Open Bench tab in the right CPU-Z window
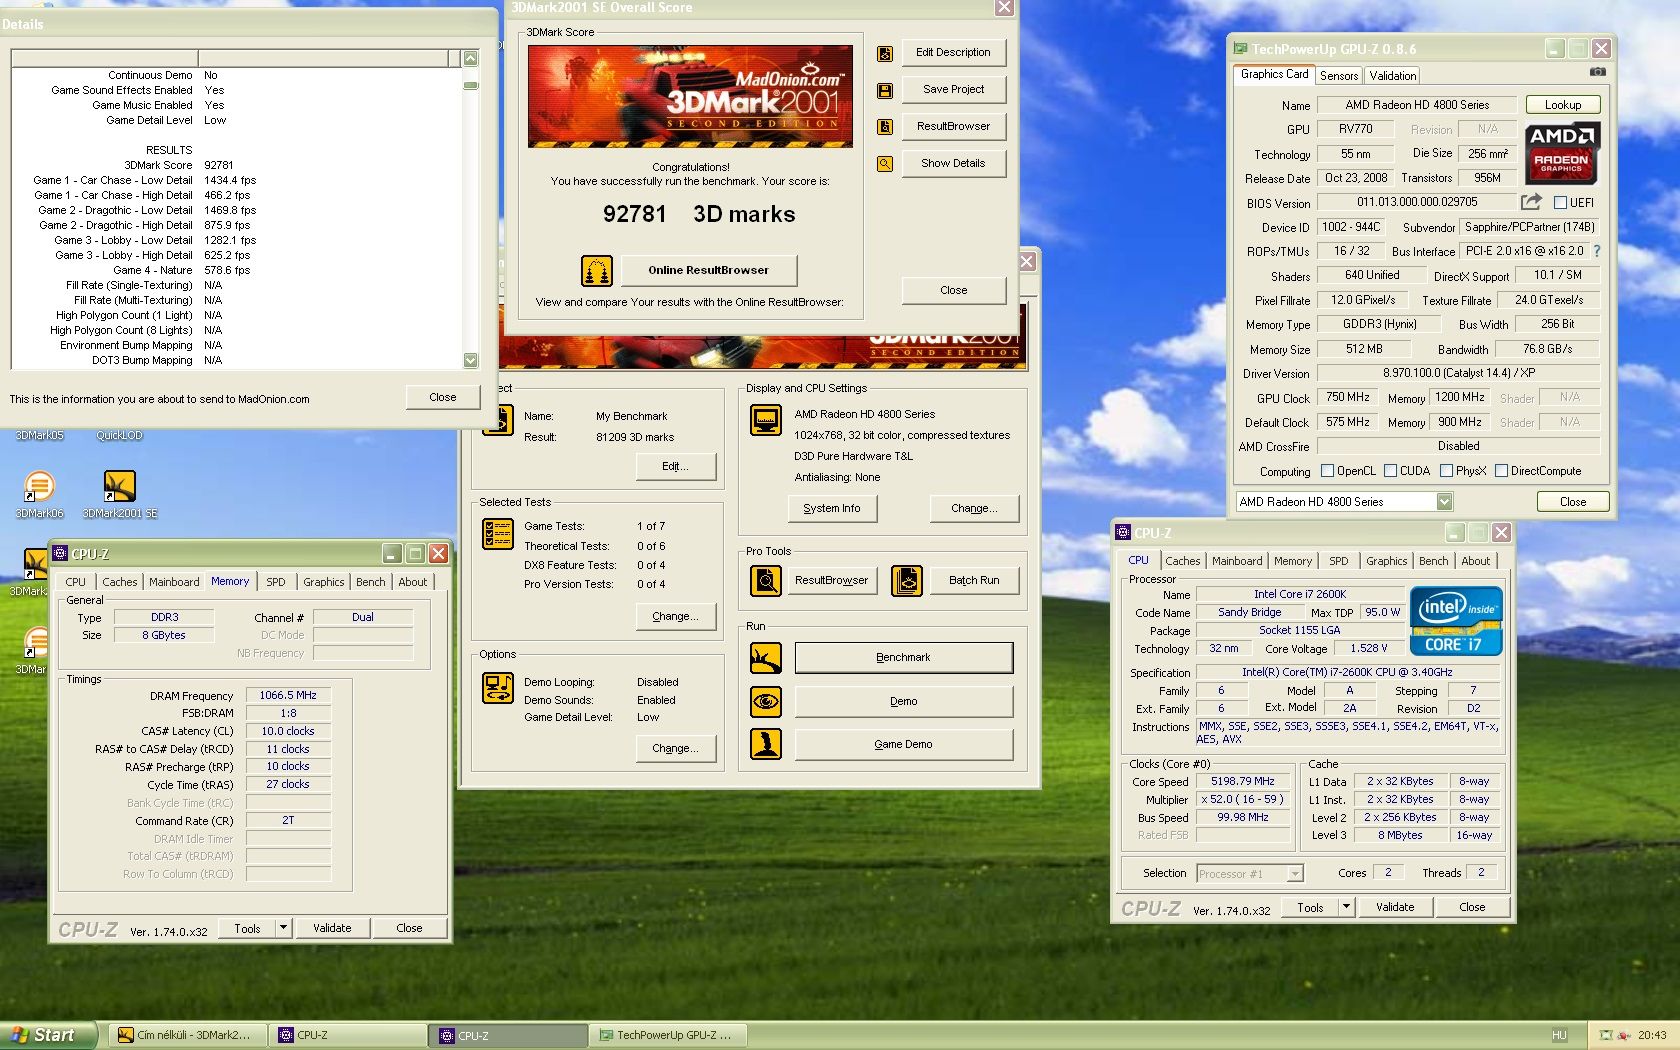This screenshot has height=1050, width=1680. pos(1433,561)
